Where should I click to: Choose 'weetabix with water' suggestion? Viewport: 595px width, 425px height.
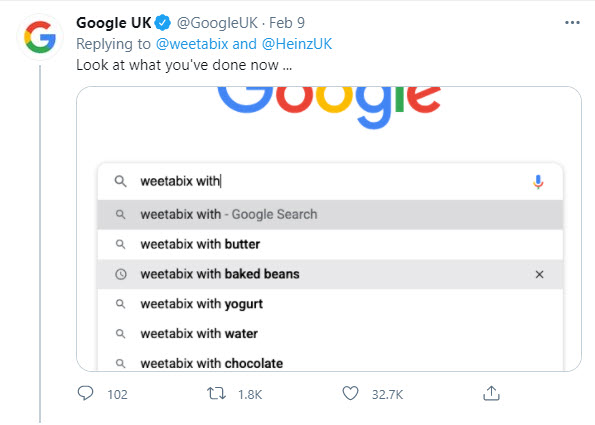tap(330, 334)
